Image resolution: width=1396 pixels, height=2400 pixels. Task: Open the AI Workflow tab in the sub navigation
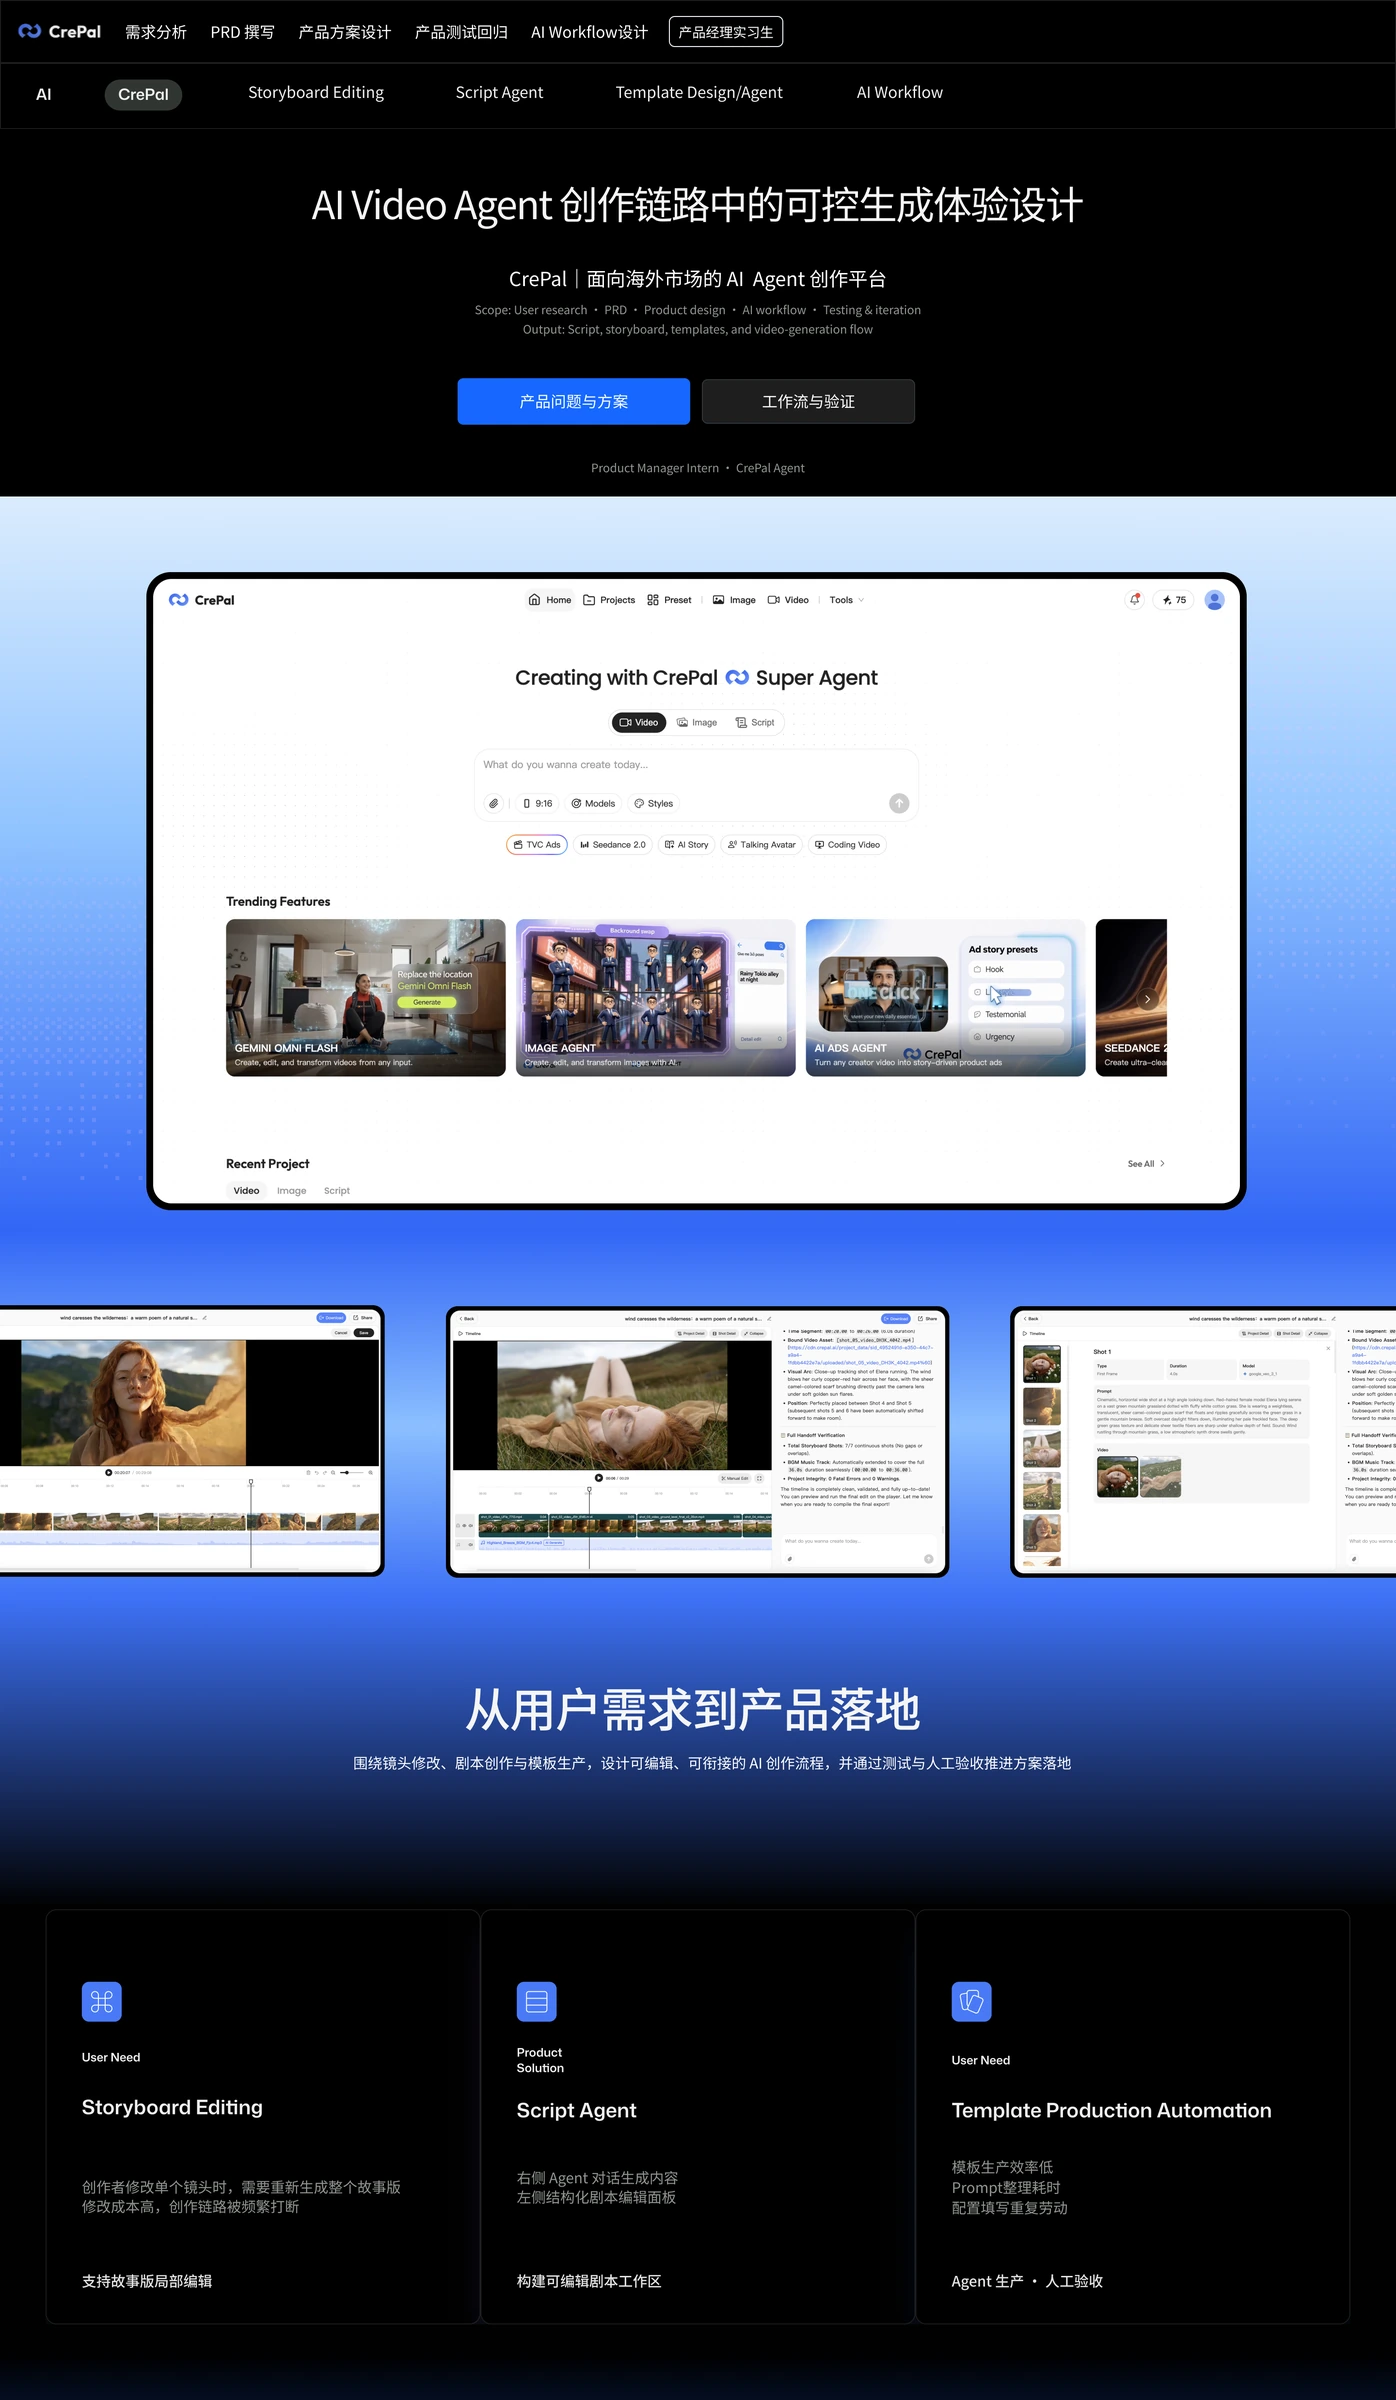pyautogui.click(x=899, y=93)
